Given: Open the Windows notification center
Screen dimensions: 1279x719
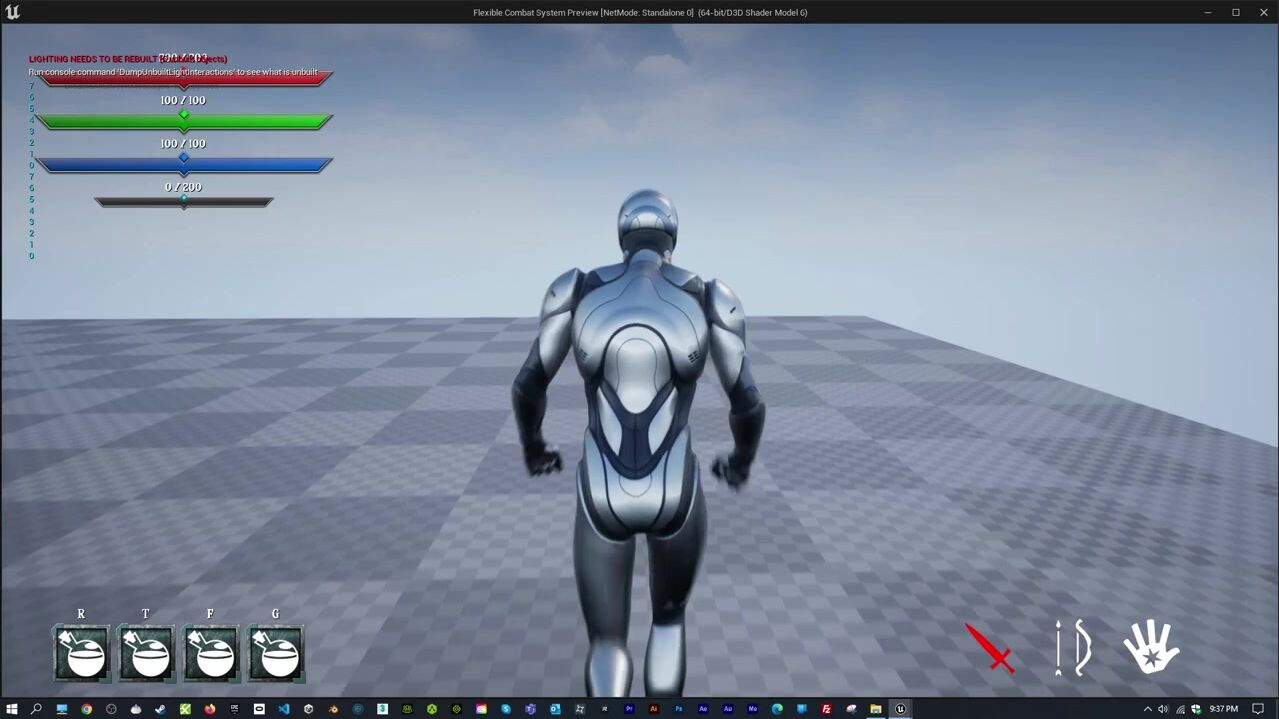Looking at the screenshot, I should 1258,709.
